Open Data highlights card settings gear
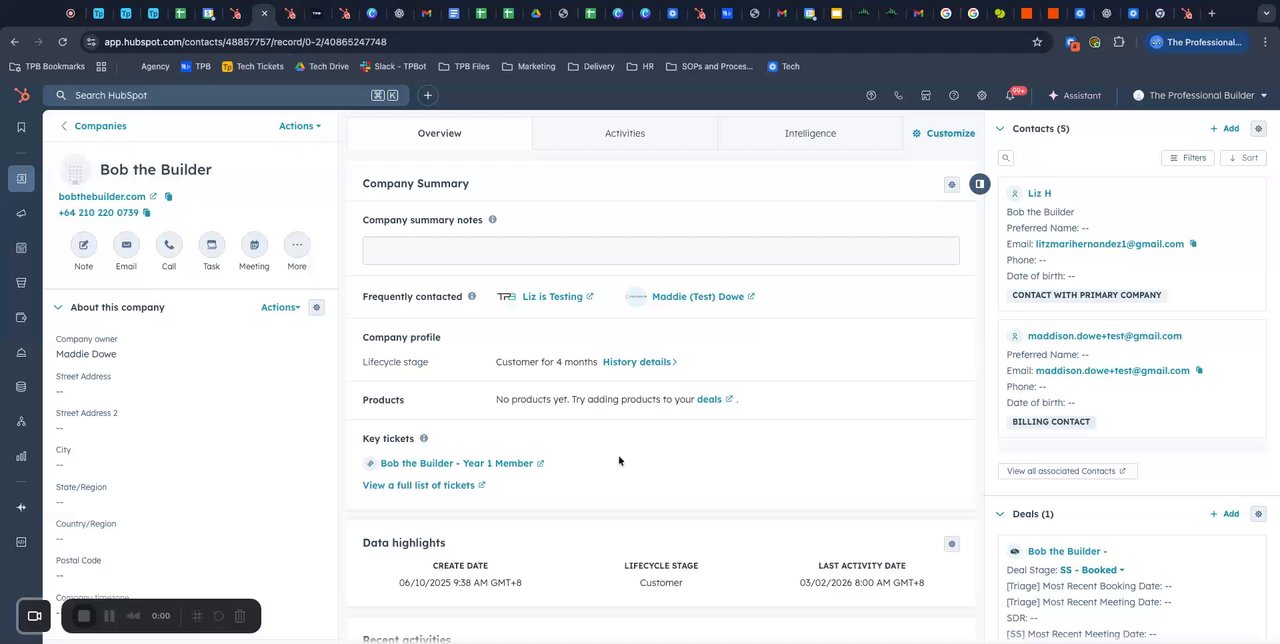Screen dimensions: 1280x644 pos(952,544)
